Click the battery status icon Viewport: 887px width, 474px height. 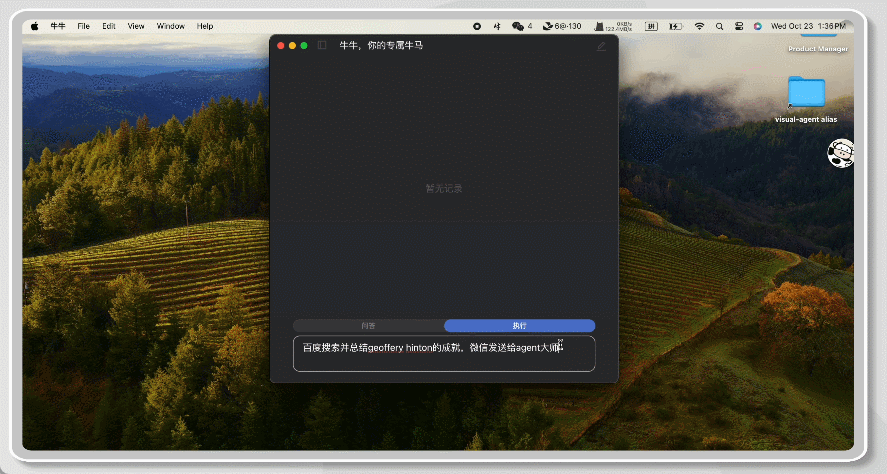point(677,26)
